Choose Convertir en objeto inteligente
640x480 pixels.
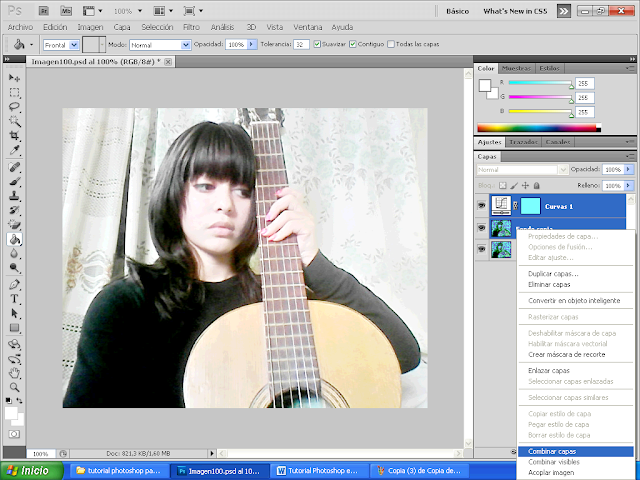click(x=574, y=301)
